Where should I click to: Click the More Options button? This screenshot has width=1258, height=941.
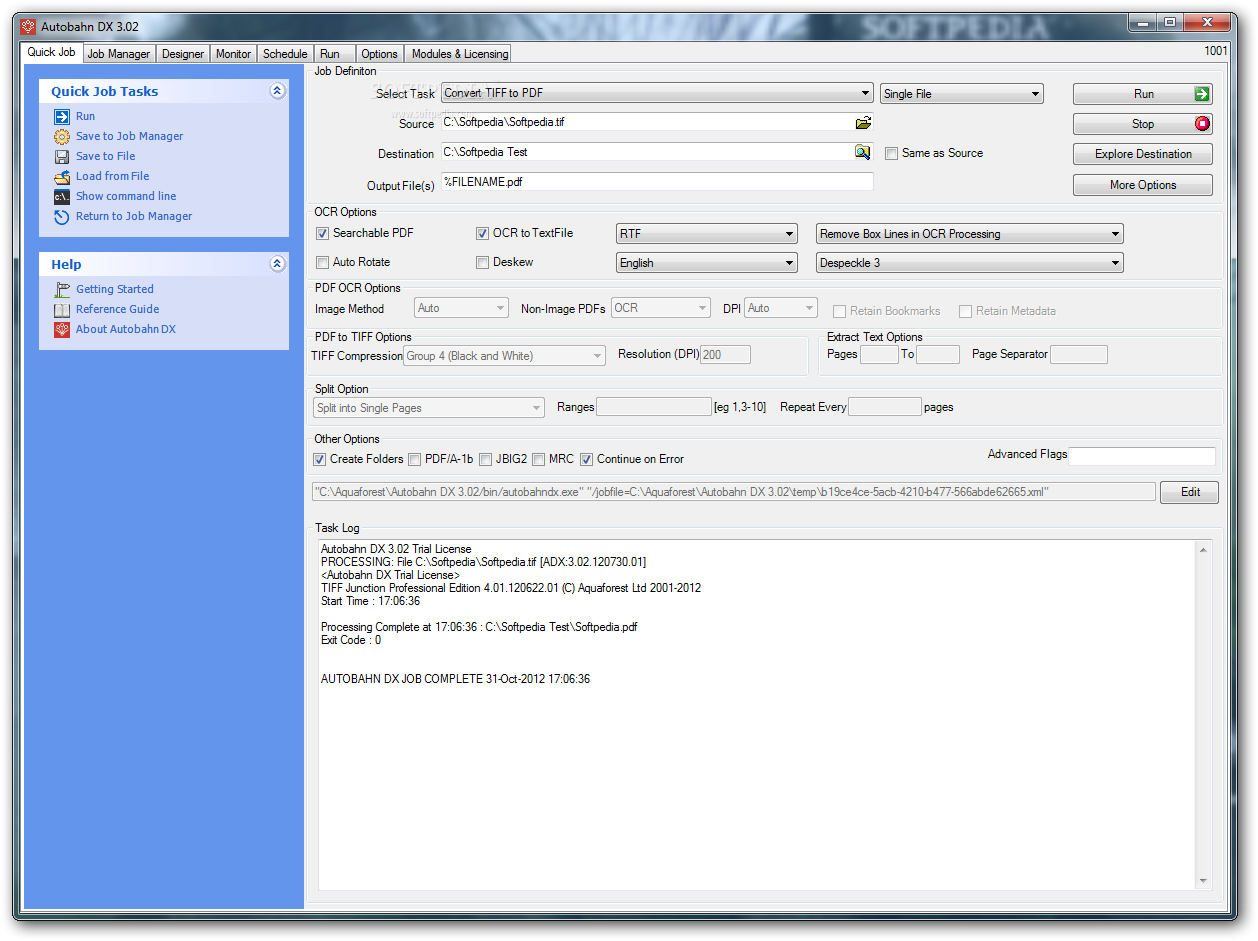(x=1143, y=185)
